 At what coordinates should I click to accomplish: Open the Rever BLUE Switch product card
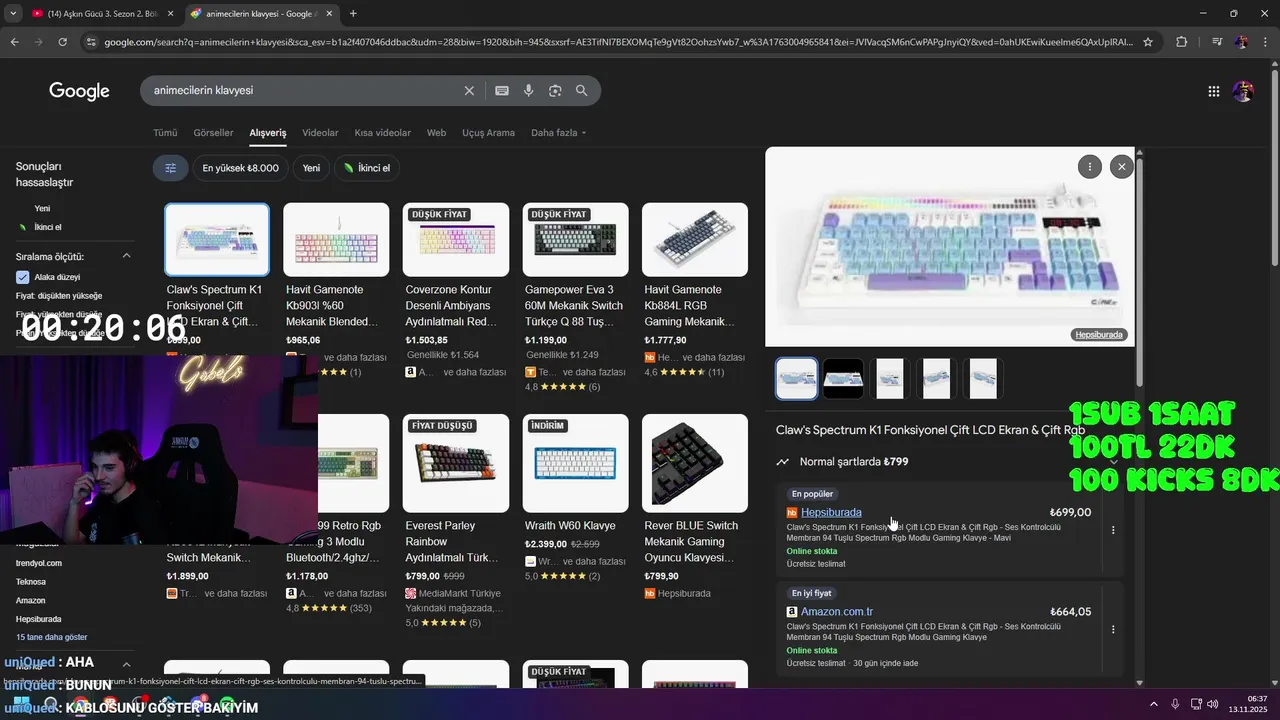[695, 506]
